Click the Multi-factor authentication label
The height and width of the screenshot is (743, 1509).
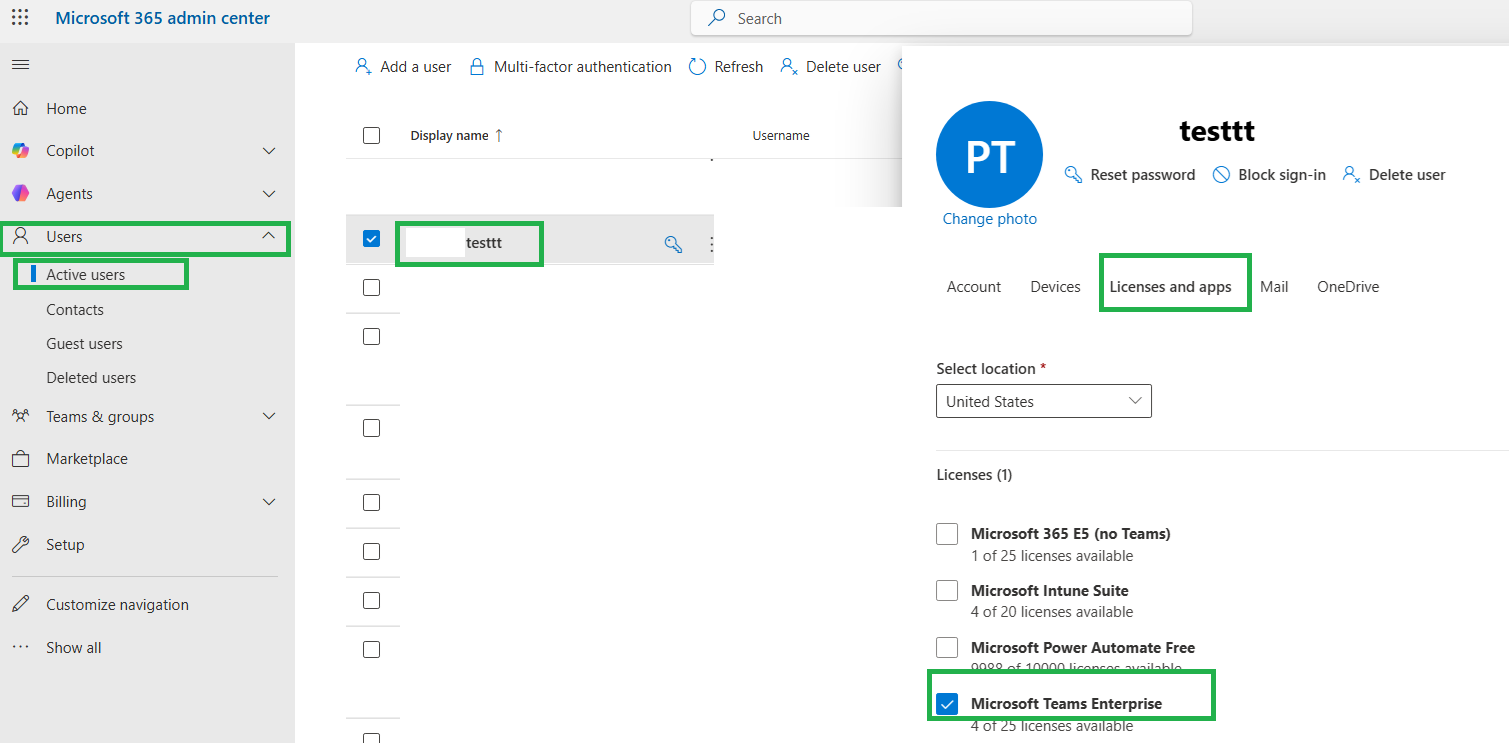583,66
